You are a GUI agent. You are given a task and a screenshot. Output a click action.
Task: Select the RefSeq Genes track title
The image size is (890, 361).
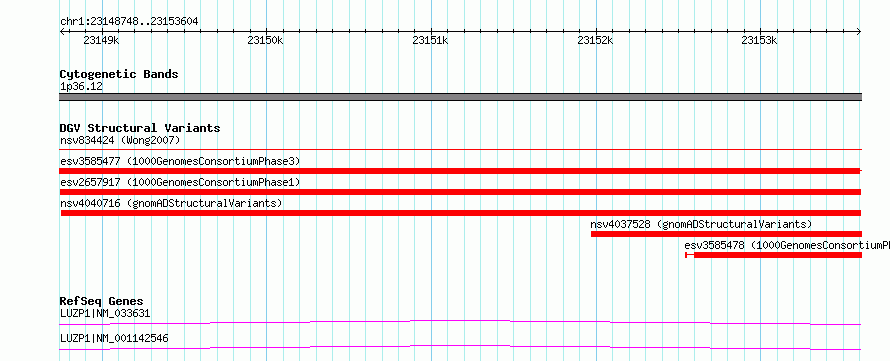click(102, 301)
